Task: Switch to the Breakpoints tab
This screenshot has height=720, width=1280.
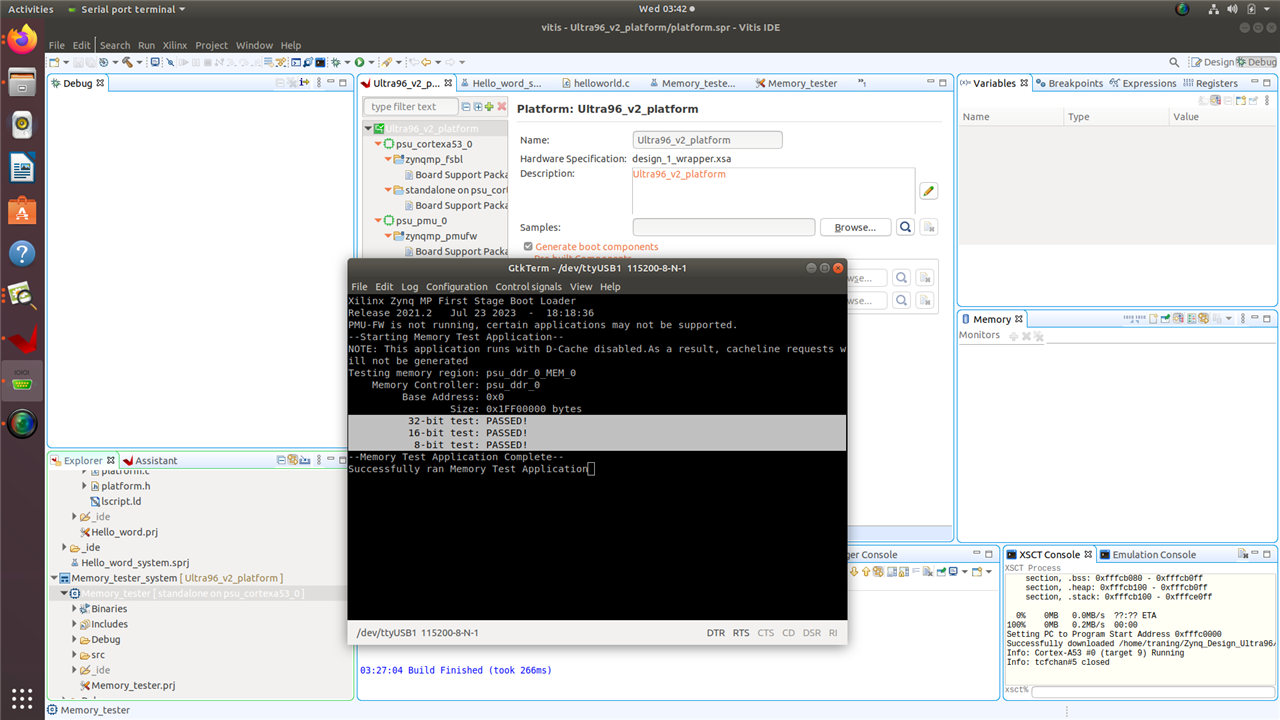Action: click(x=1069, y=83)
